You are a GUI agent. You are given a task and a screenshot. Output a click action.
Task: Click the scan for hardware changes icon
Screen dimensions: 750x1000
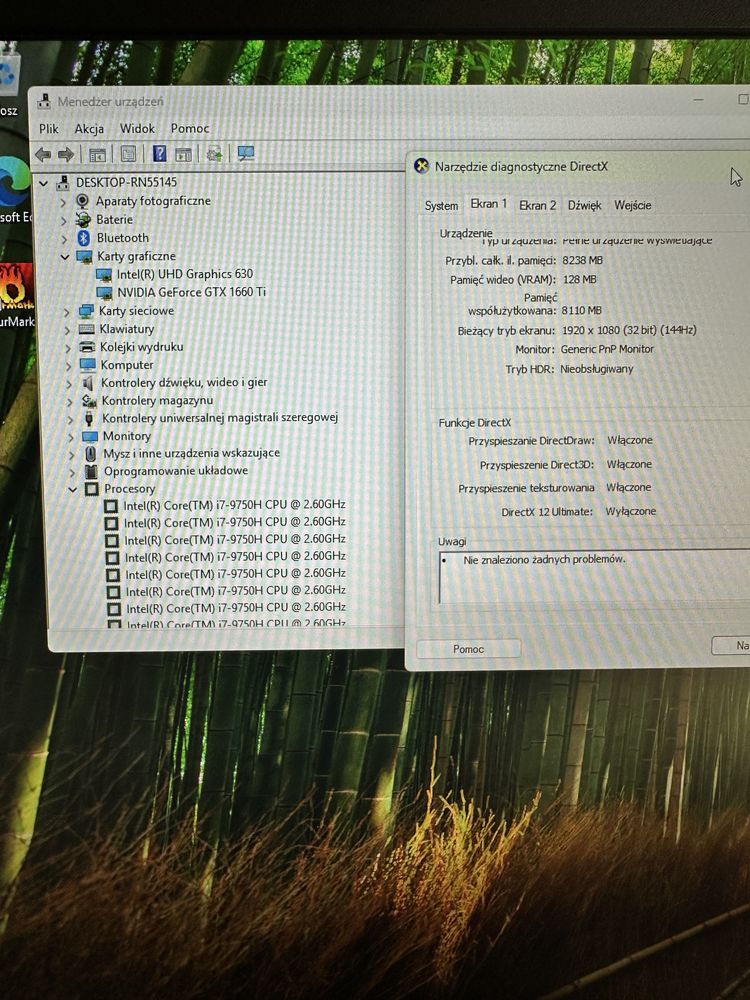coord(214,154)
